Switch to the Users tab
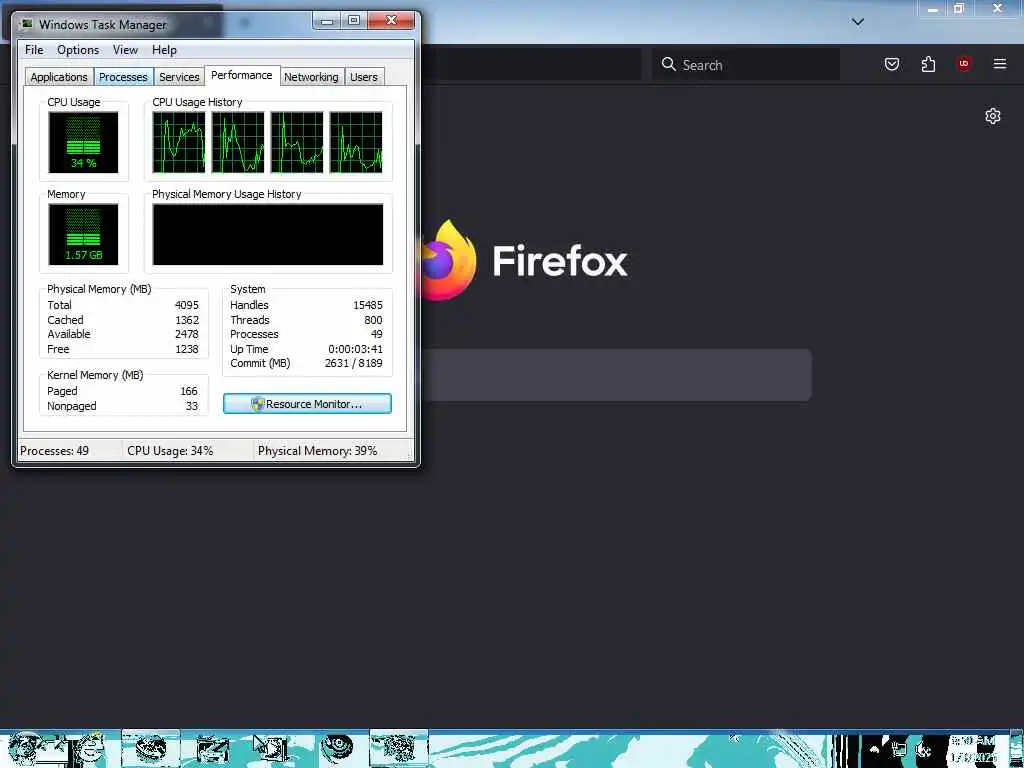Screen dimensions: 1024x768 364,77
